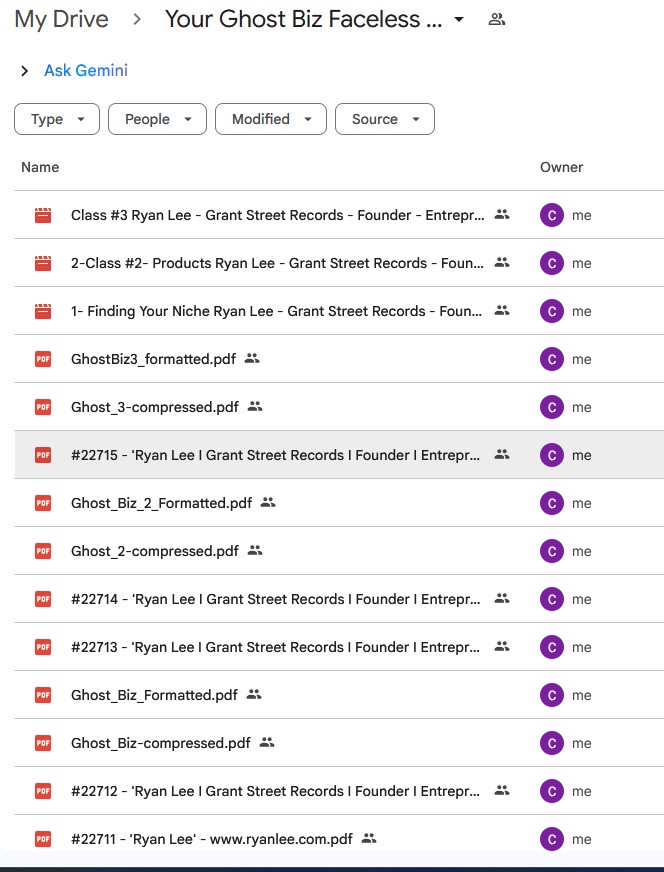Expand folder options arrow next to folder title
The width and height of the screenshot is (664, 872).
click(459, 20)
